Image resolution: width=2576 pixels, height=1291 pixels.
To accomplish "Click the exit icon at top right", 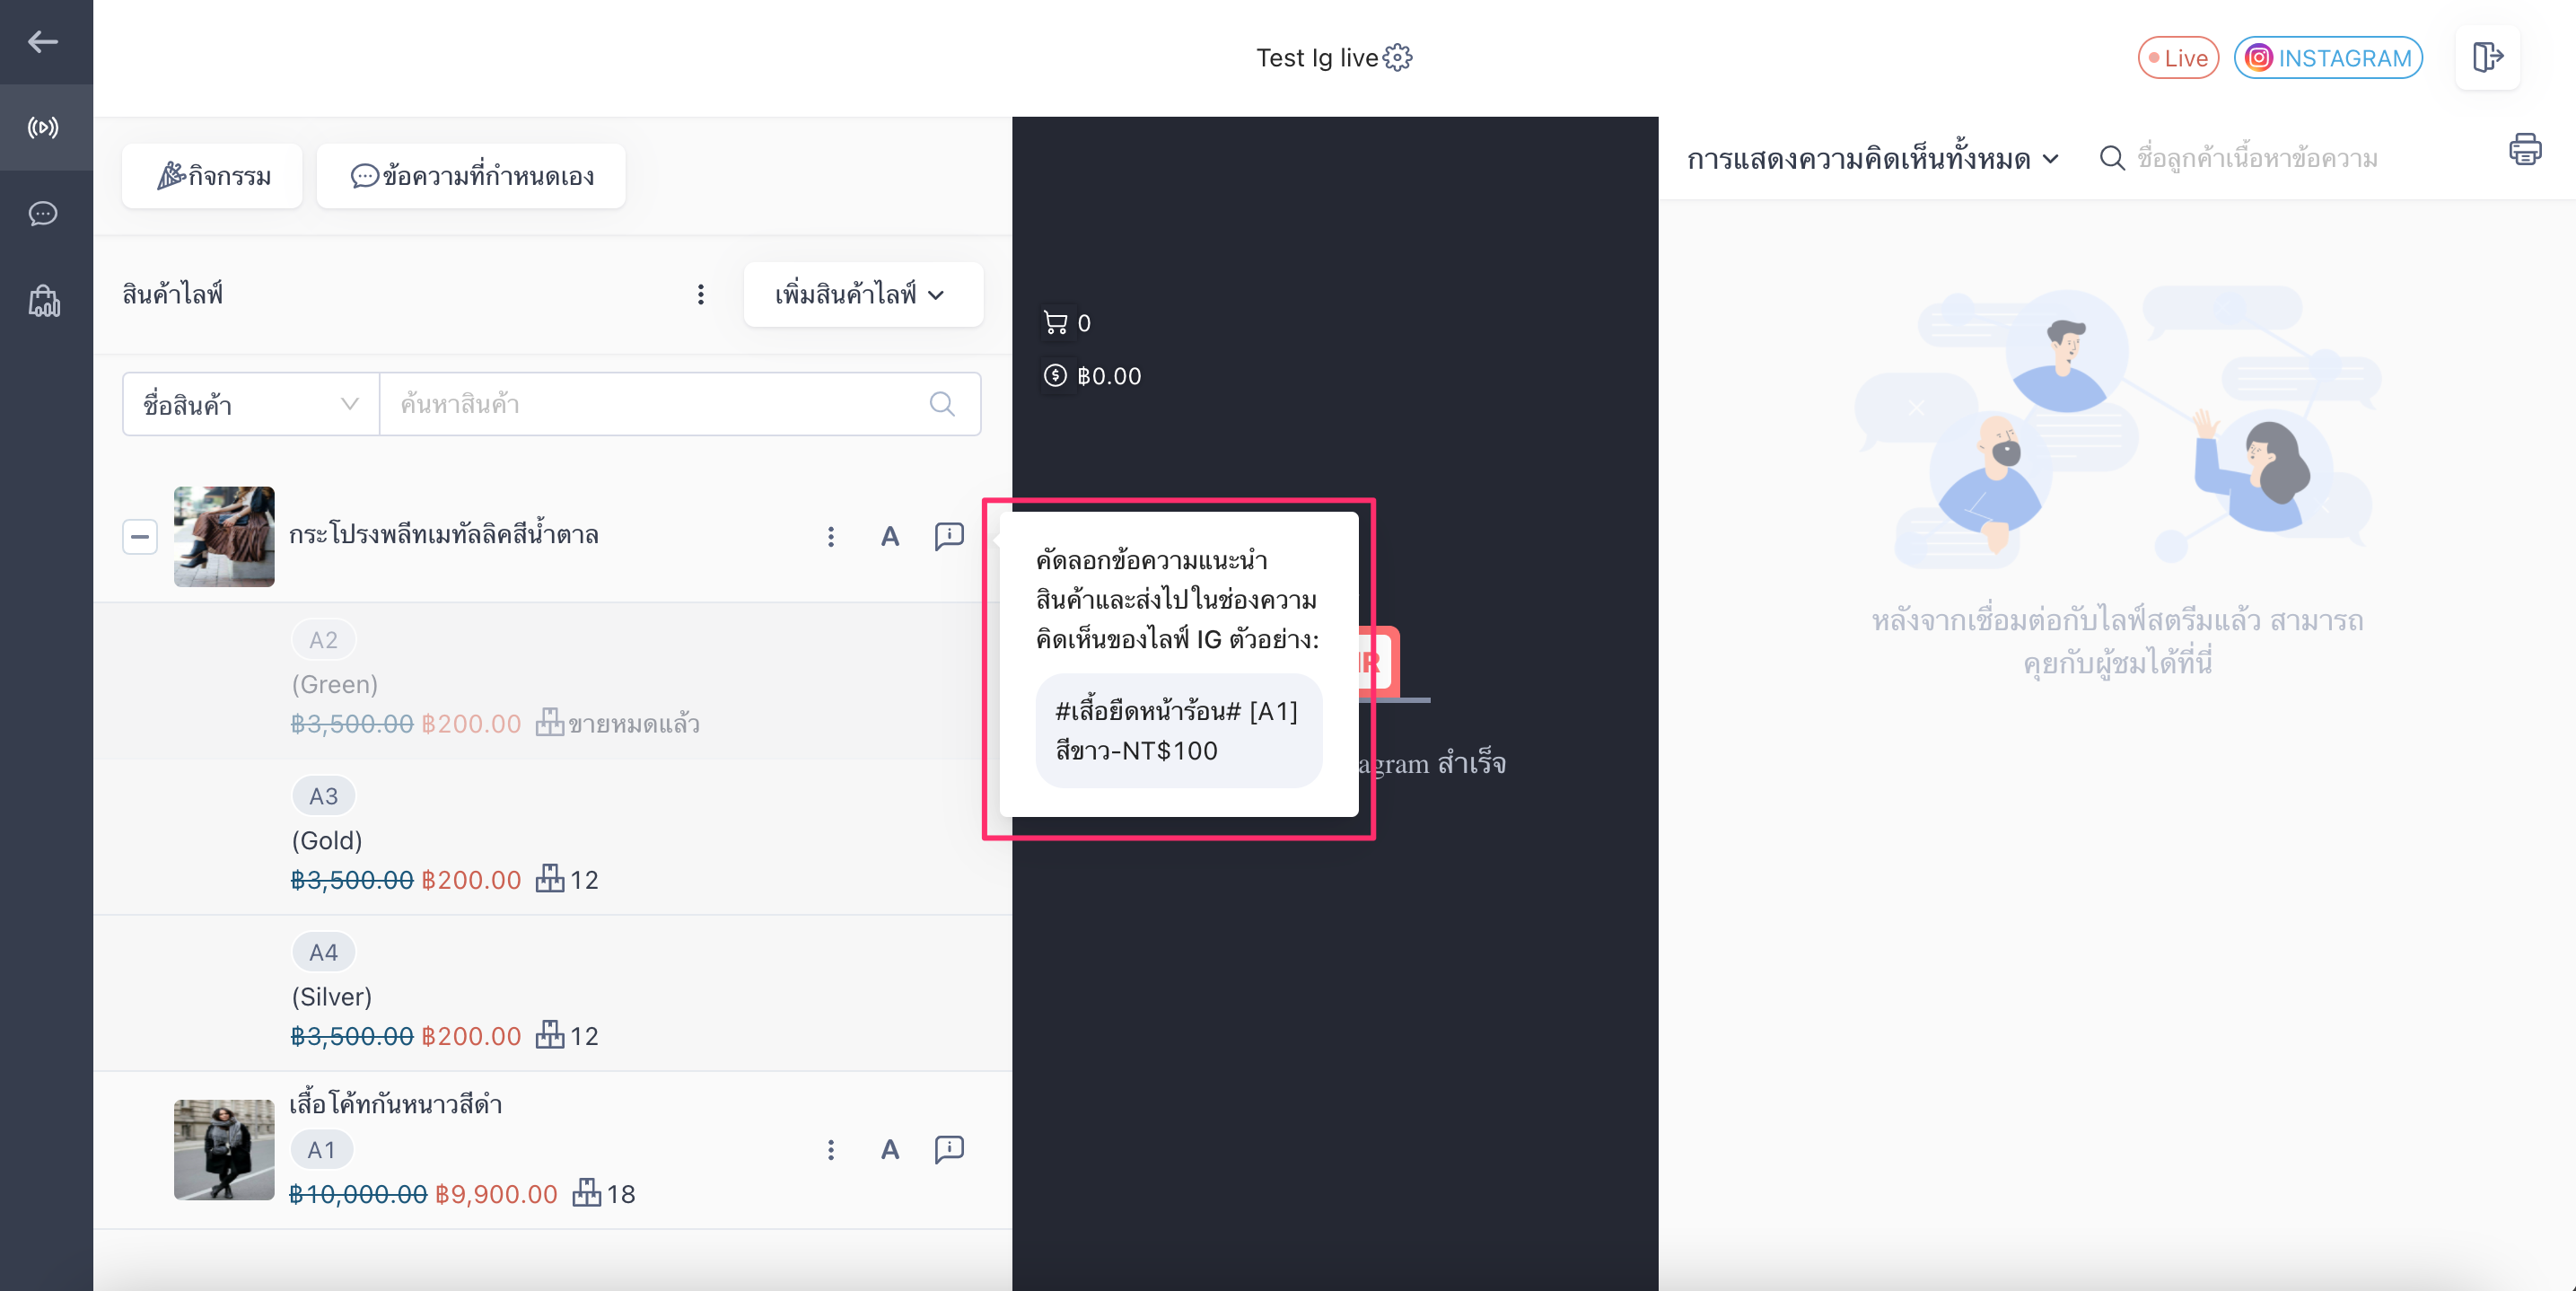I will tap(2487, 57).
